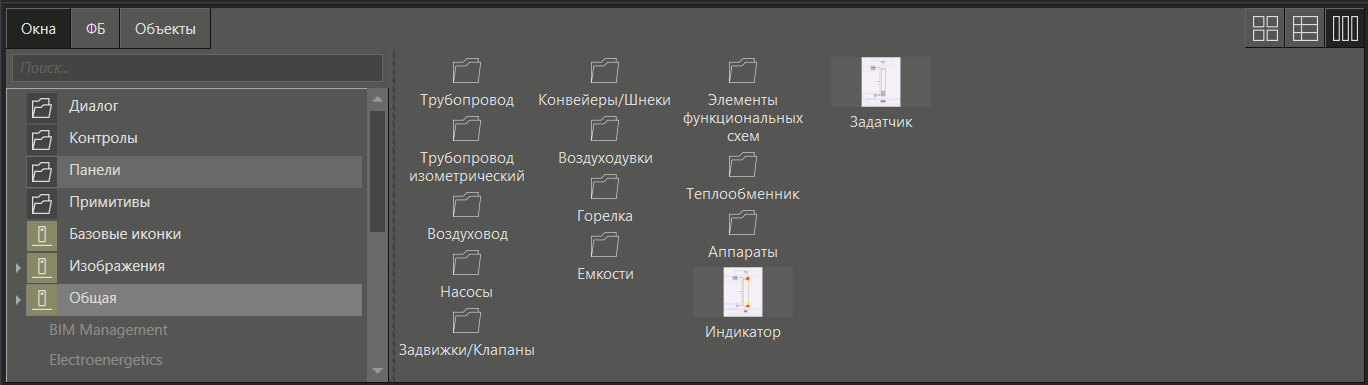Screen dimensions: 1368x385
Task: Click the Общая library icon
Action: coord(41,299)
